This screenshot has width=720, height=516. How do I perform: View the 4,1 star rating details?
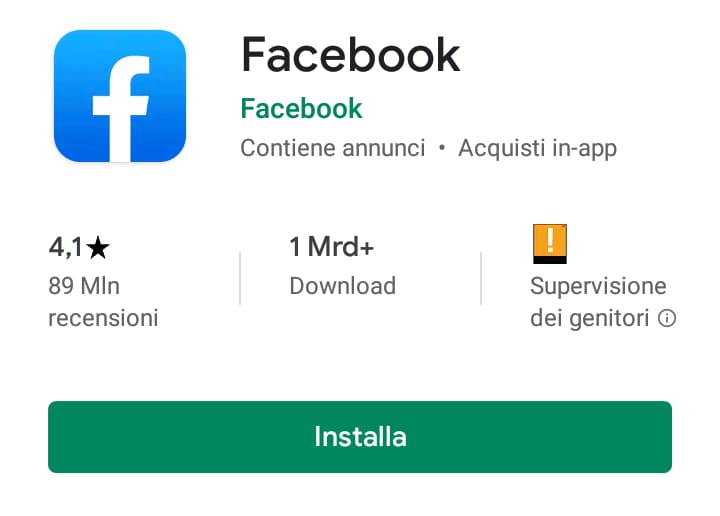click(x=79, y=248)
